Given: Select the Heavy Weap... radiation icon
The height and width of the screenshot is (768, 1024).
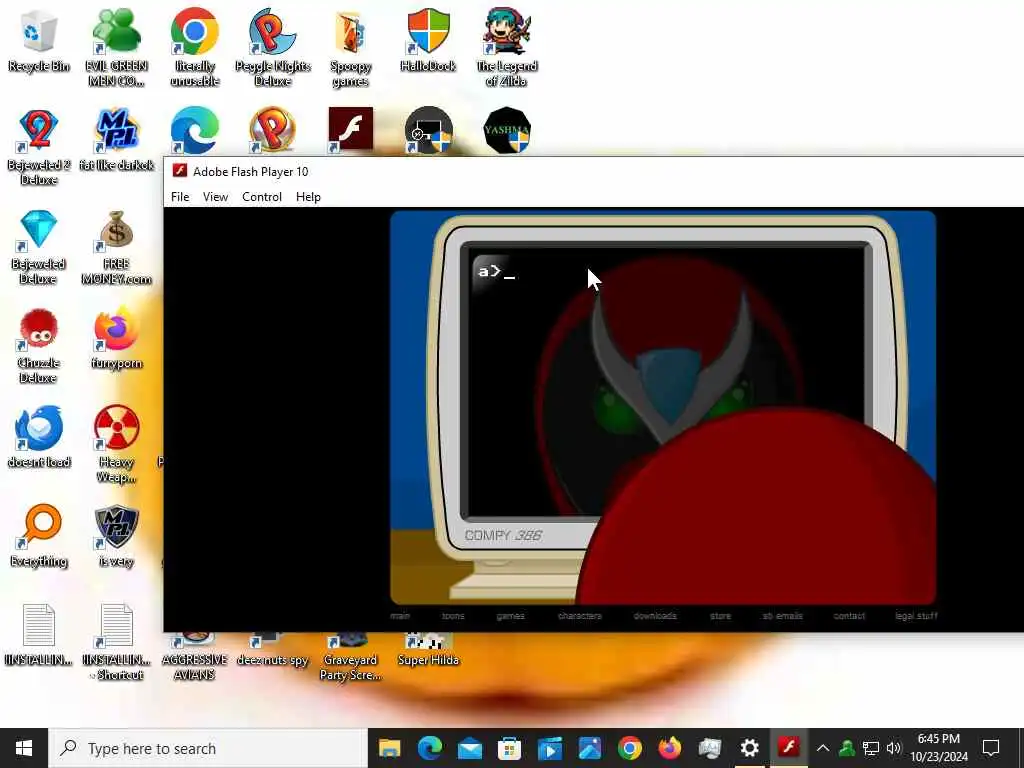Looking at the screenshot, I should point(116,444).
